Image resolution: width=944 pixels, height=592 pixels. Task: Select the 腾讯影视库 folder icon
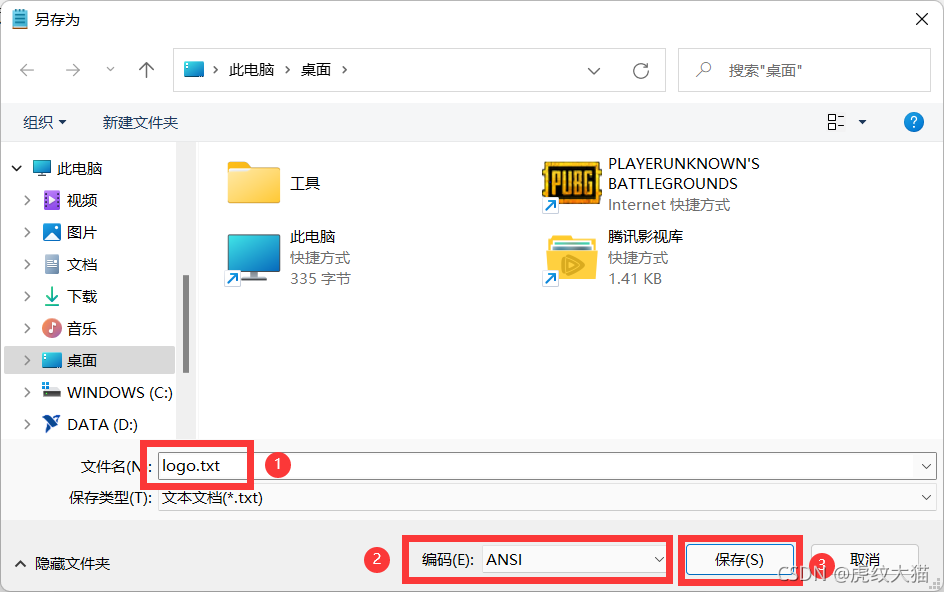click(x=571, y=259)
